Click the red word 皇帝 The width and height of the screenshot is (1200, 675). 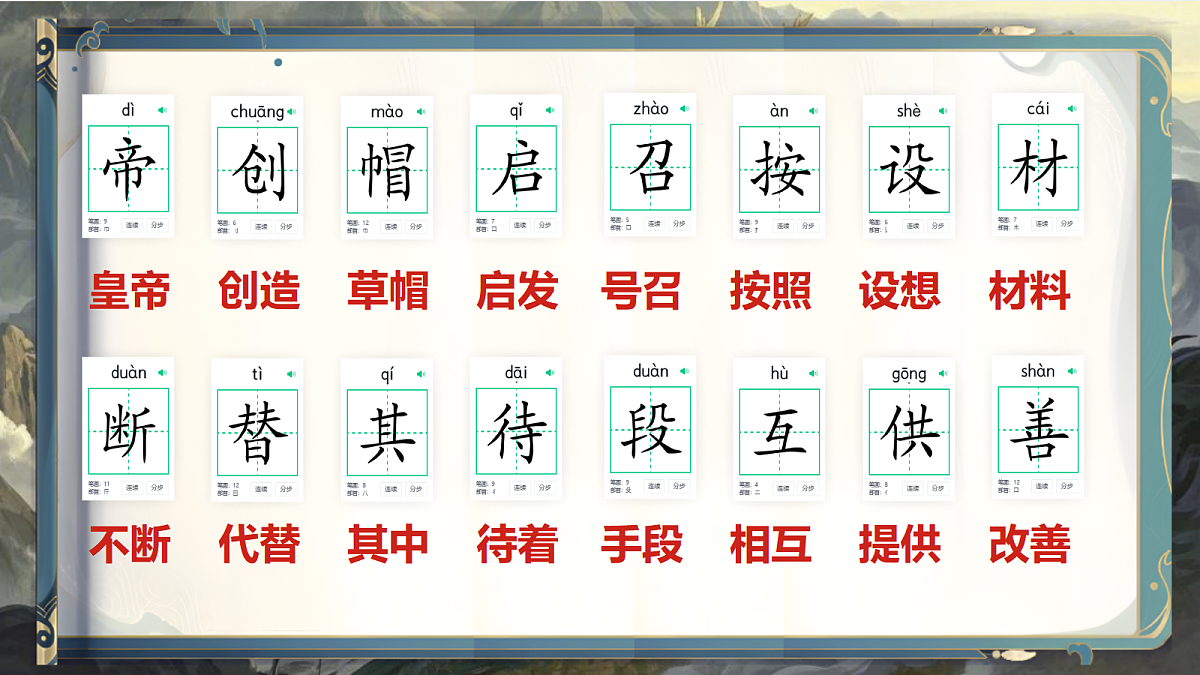pos(129,291)
